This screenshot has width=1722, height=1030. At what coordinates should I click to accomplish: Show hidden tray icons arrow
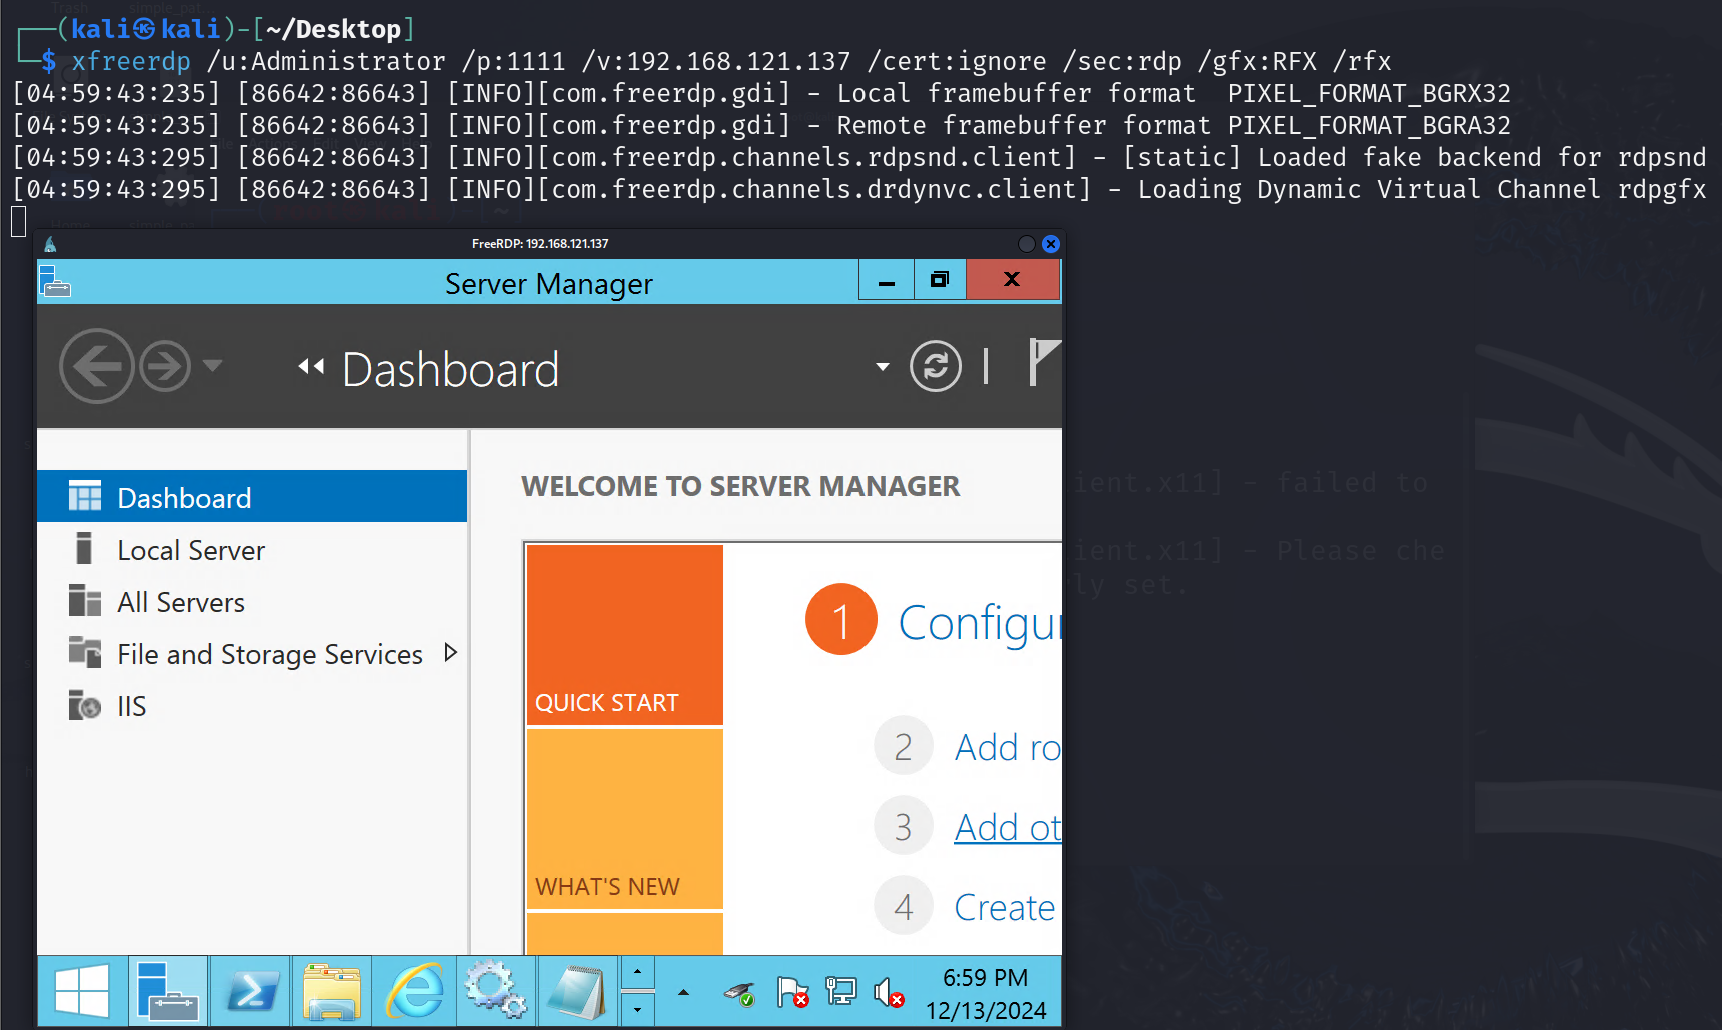(683, 992)
